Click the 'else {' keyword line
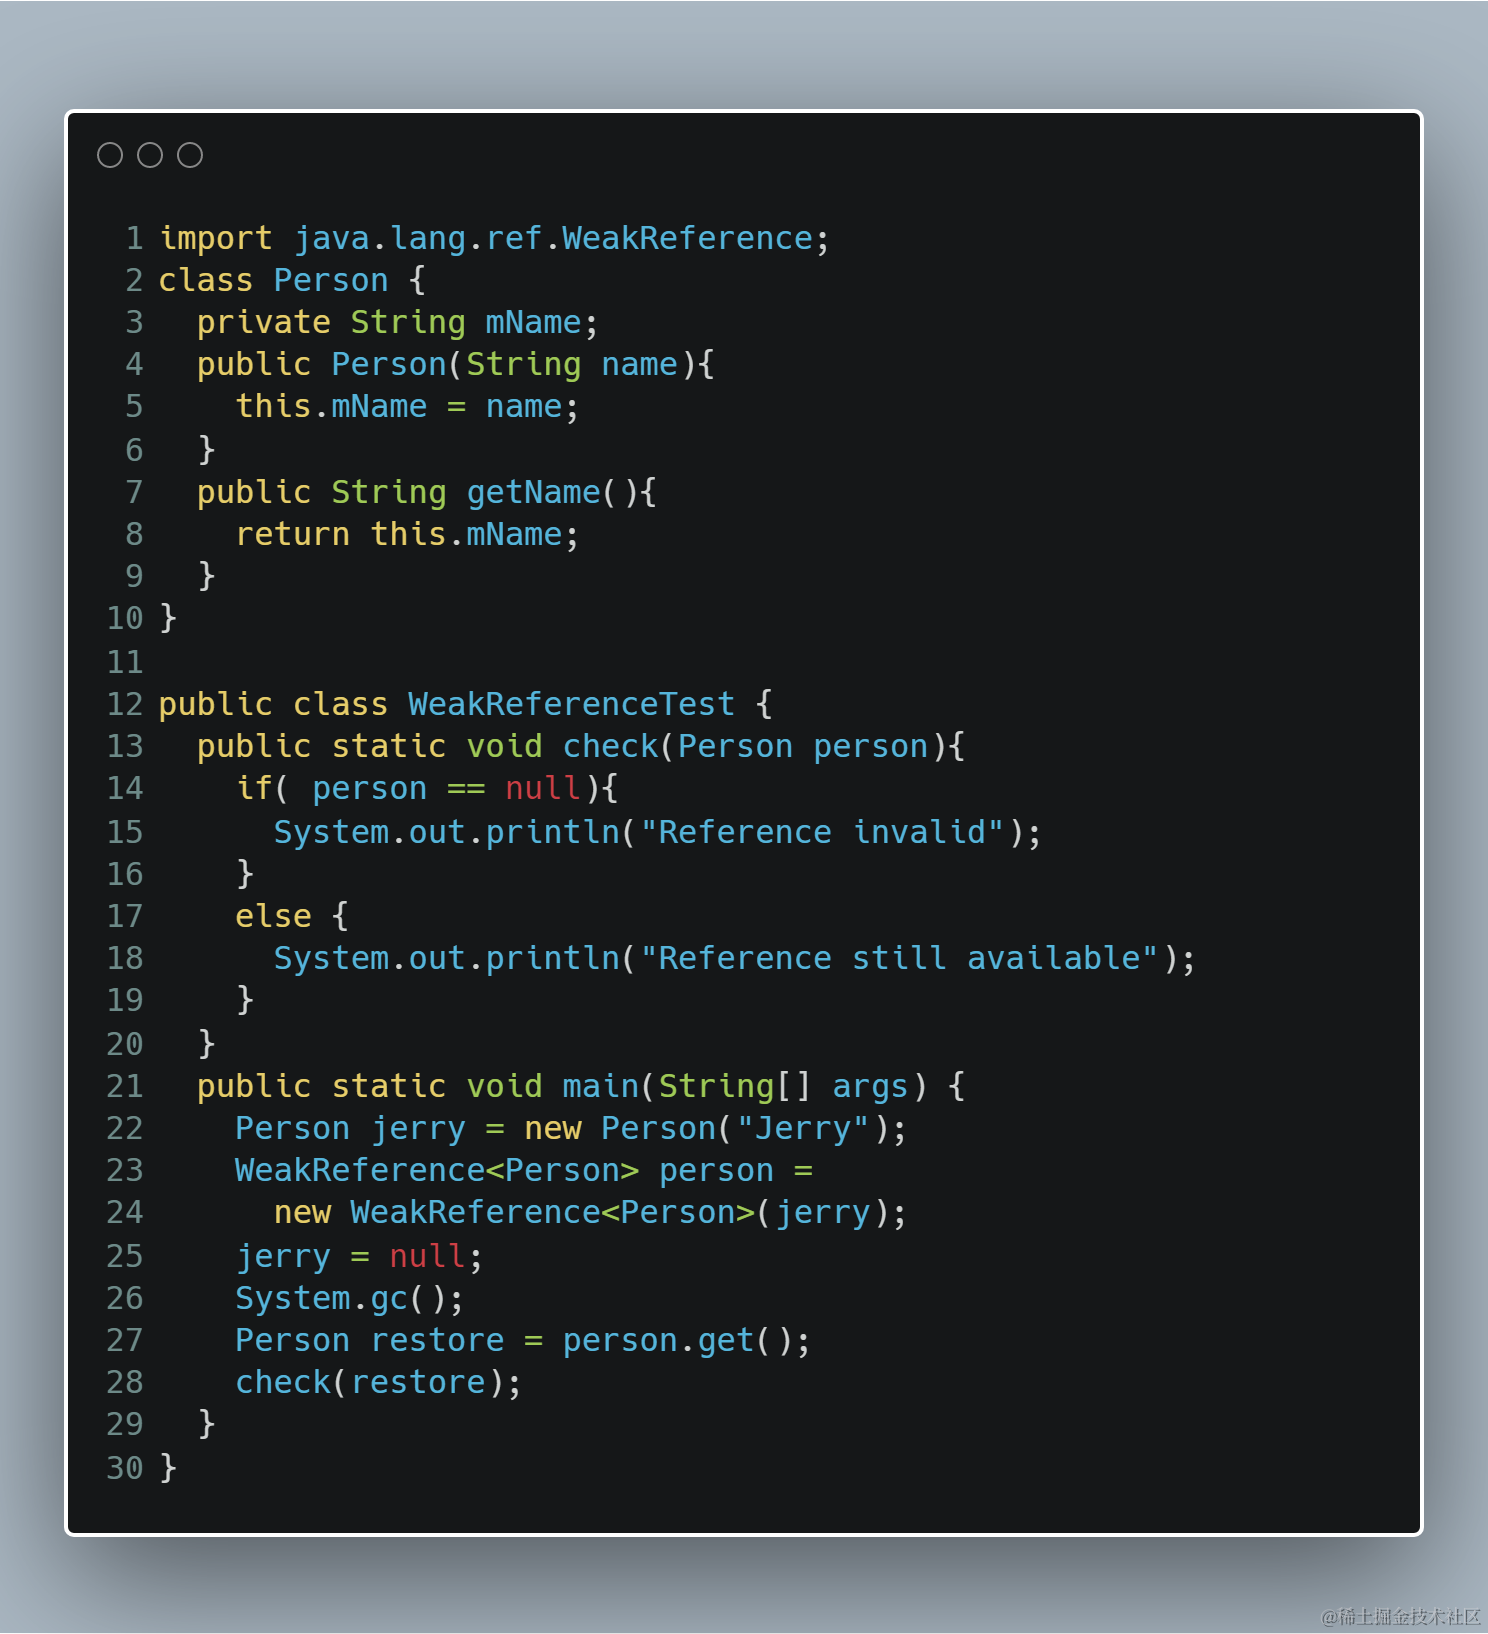The width and height of the screenshot is (1488, 1634). coord(292,917)
